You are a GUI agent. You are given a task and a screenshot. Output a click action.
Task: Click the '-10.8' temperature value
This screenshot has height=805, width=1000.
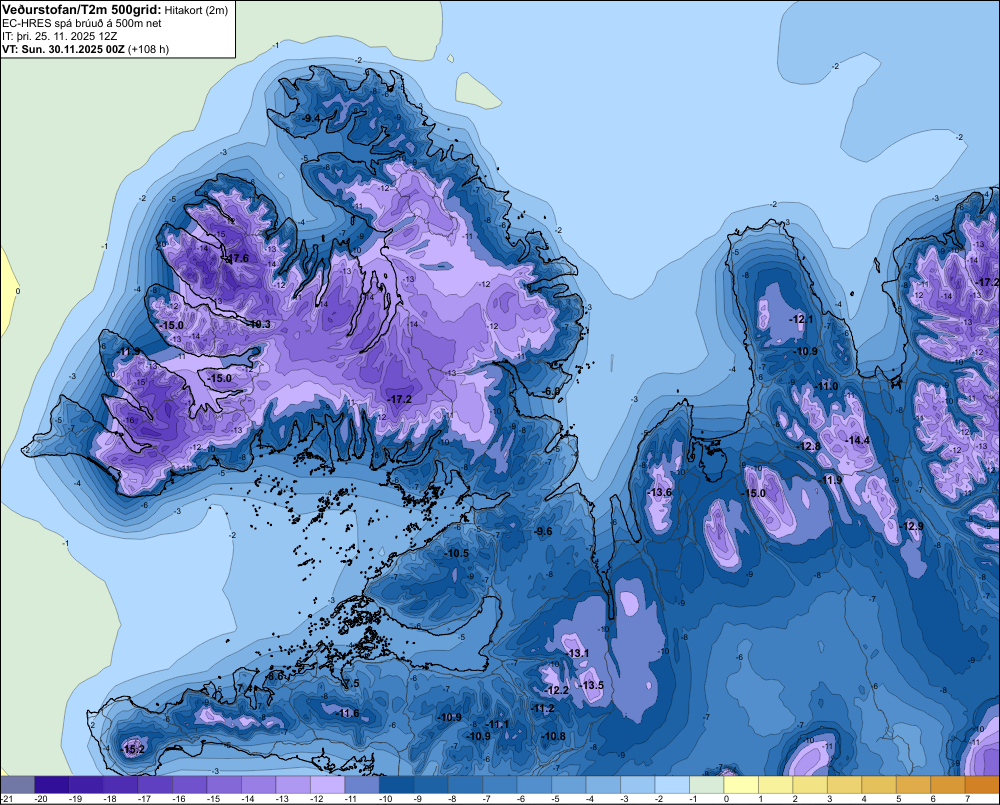[554, 736]
